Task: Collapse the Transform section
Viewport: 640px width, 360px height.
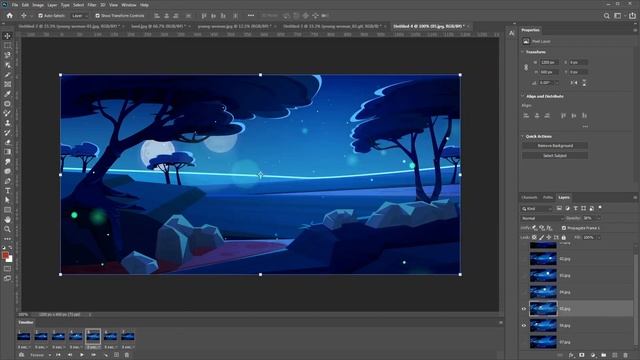Action: coord(523,52)
